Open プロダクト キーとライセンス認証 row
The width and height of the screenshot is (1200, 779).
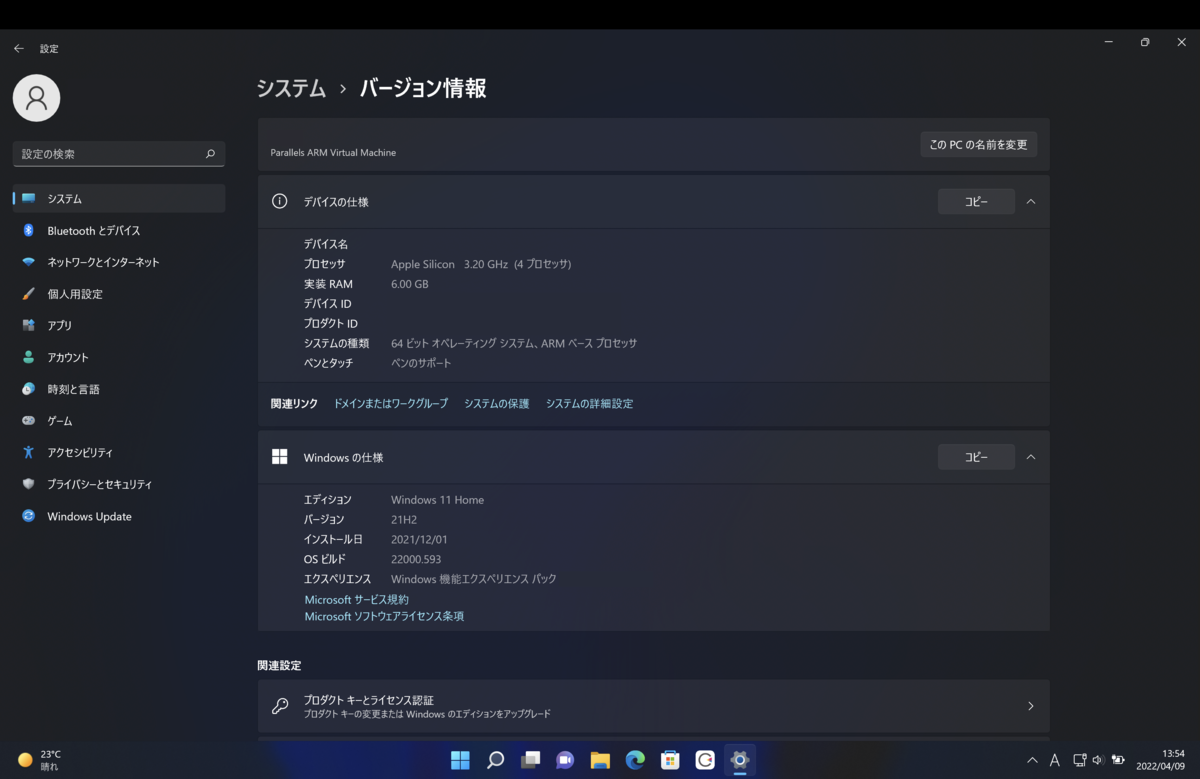[654, 706]
